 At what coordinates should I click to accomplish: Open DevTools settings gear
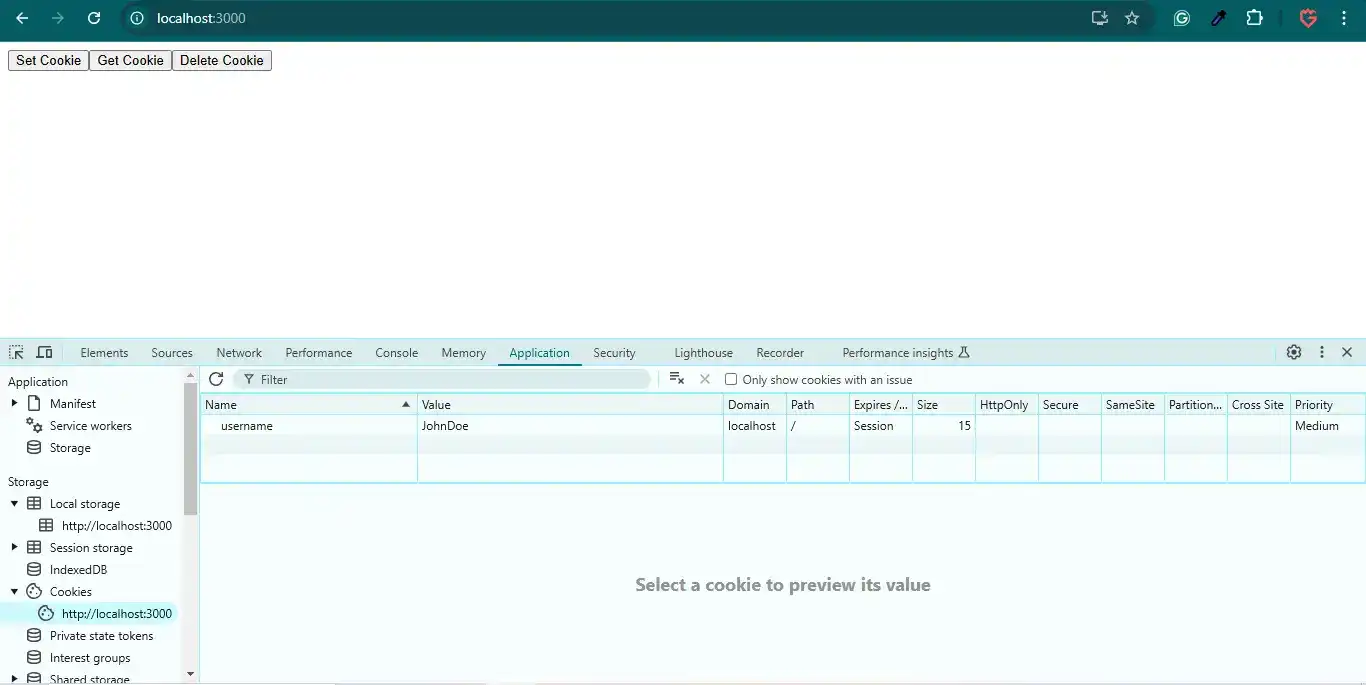click(x=1294, y=352)
